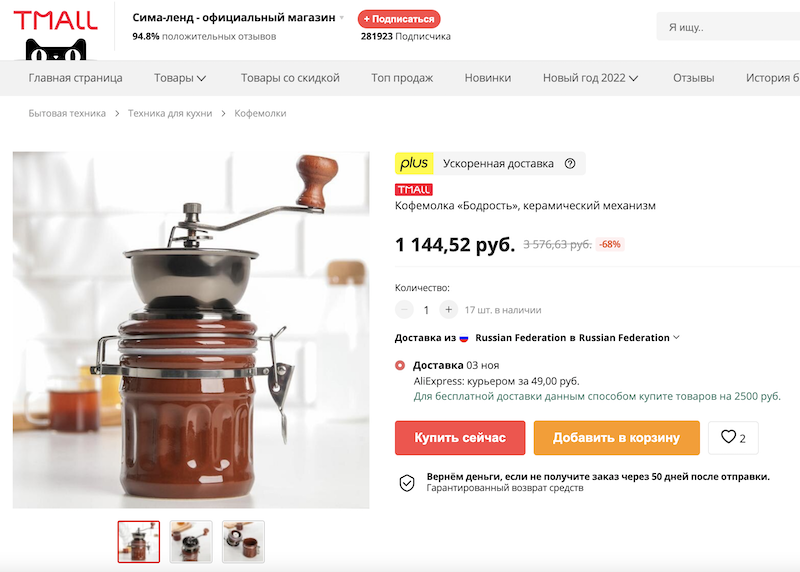Expand the Товары menu dropdown

[180, 78]
